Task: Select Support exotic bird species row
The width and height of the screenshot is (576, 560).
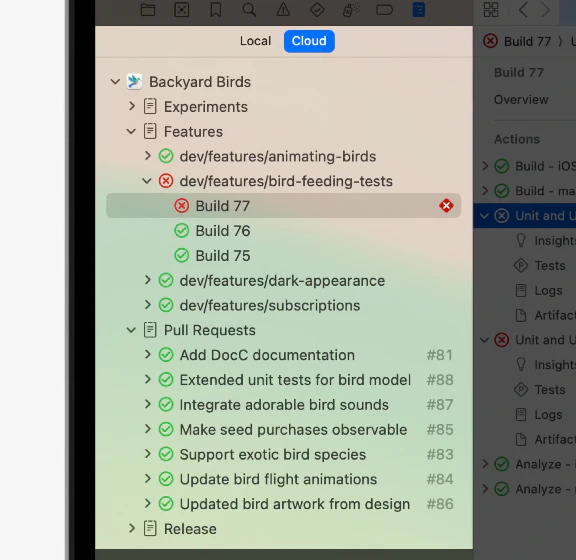Action: tap(283, 454)
